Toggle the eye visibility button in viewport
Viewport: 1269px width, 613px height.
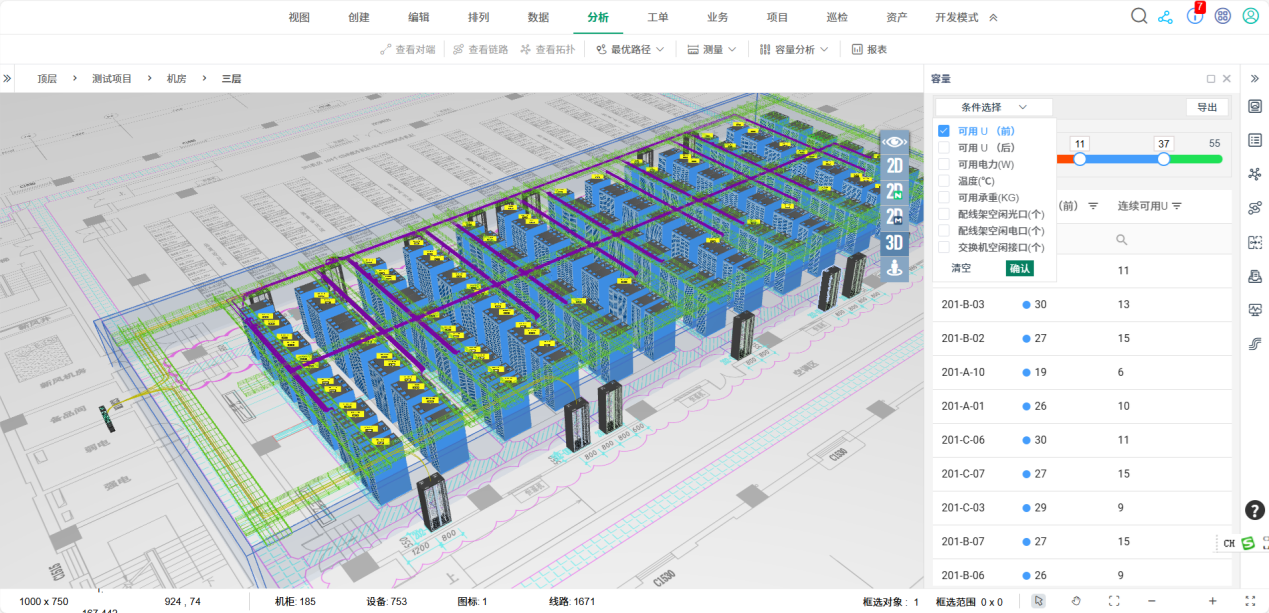click(895, 142)
